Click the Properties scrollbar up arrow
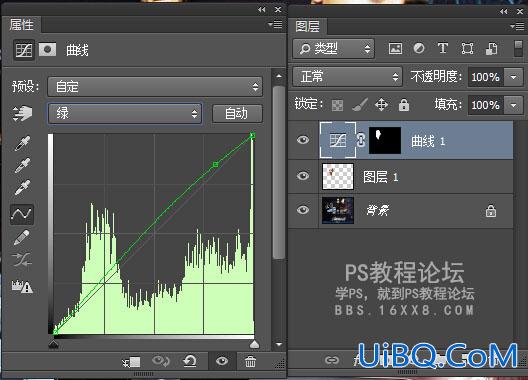 pyautogui.click(x=278, y=76)
